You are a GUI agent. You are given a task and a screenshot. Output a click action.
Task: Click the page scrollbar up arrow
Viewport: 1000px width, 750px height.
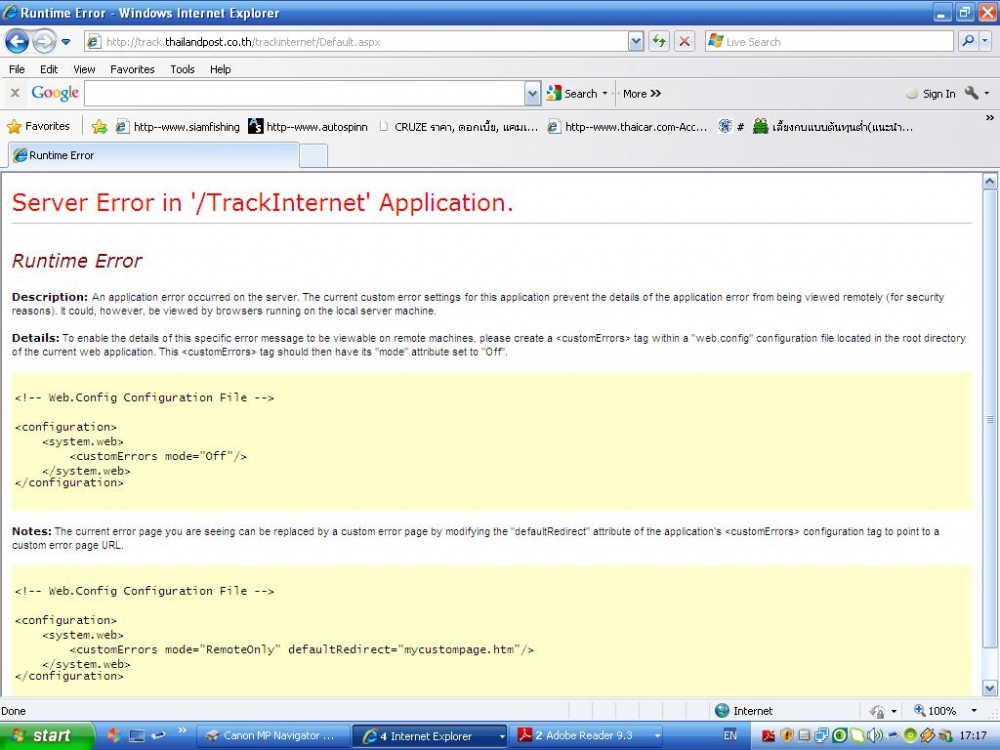pos(989,182)
